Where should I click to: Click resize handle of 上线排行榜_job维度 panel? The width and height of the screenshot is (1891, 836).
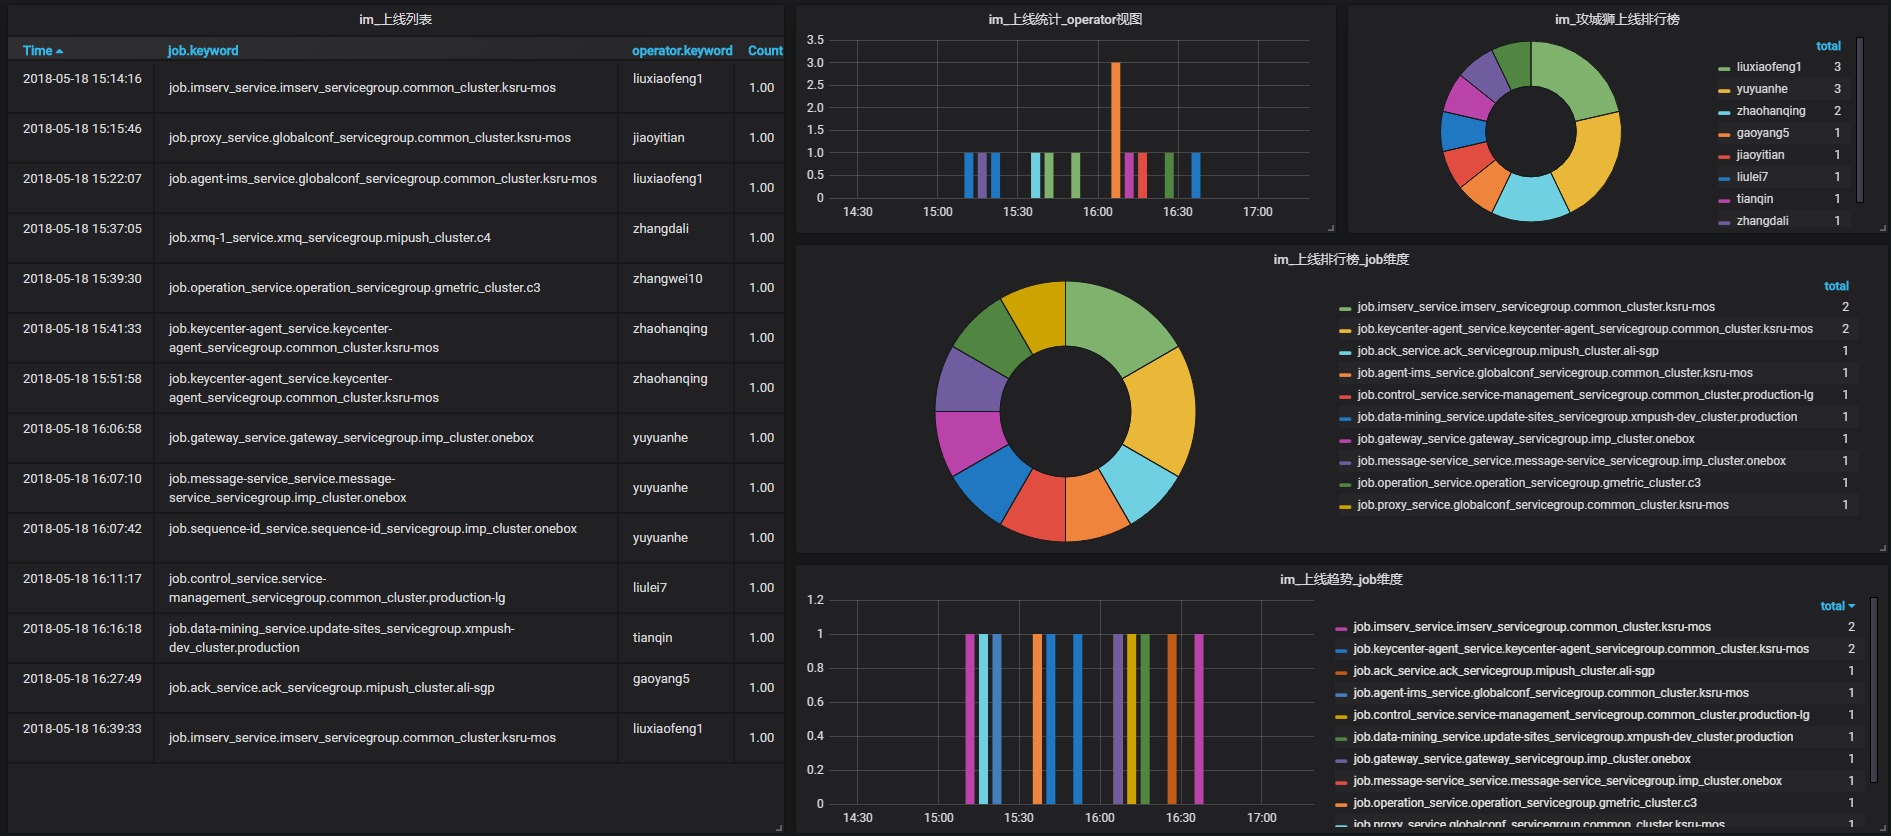(1882, 548)
